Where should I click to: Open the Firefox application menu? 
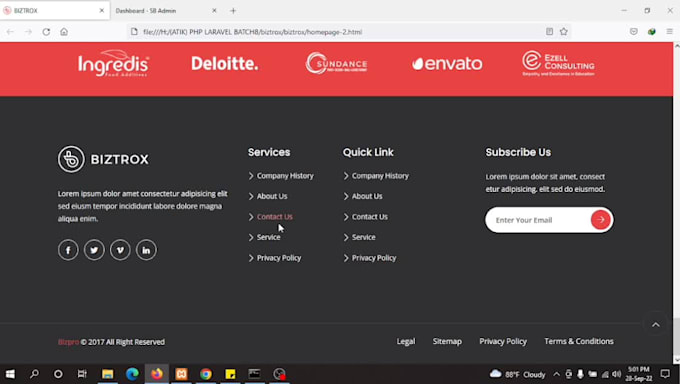coord(670,32)
